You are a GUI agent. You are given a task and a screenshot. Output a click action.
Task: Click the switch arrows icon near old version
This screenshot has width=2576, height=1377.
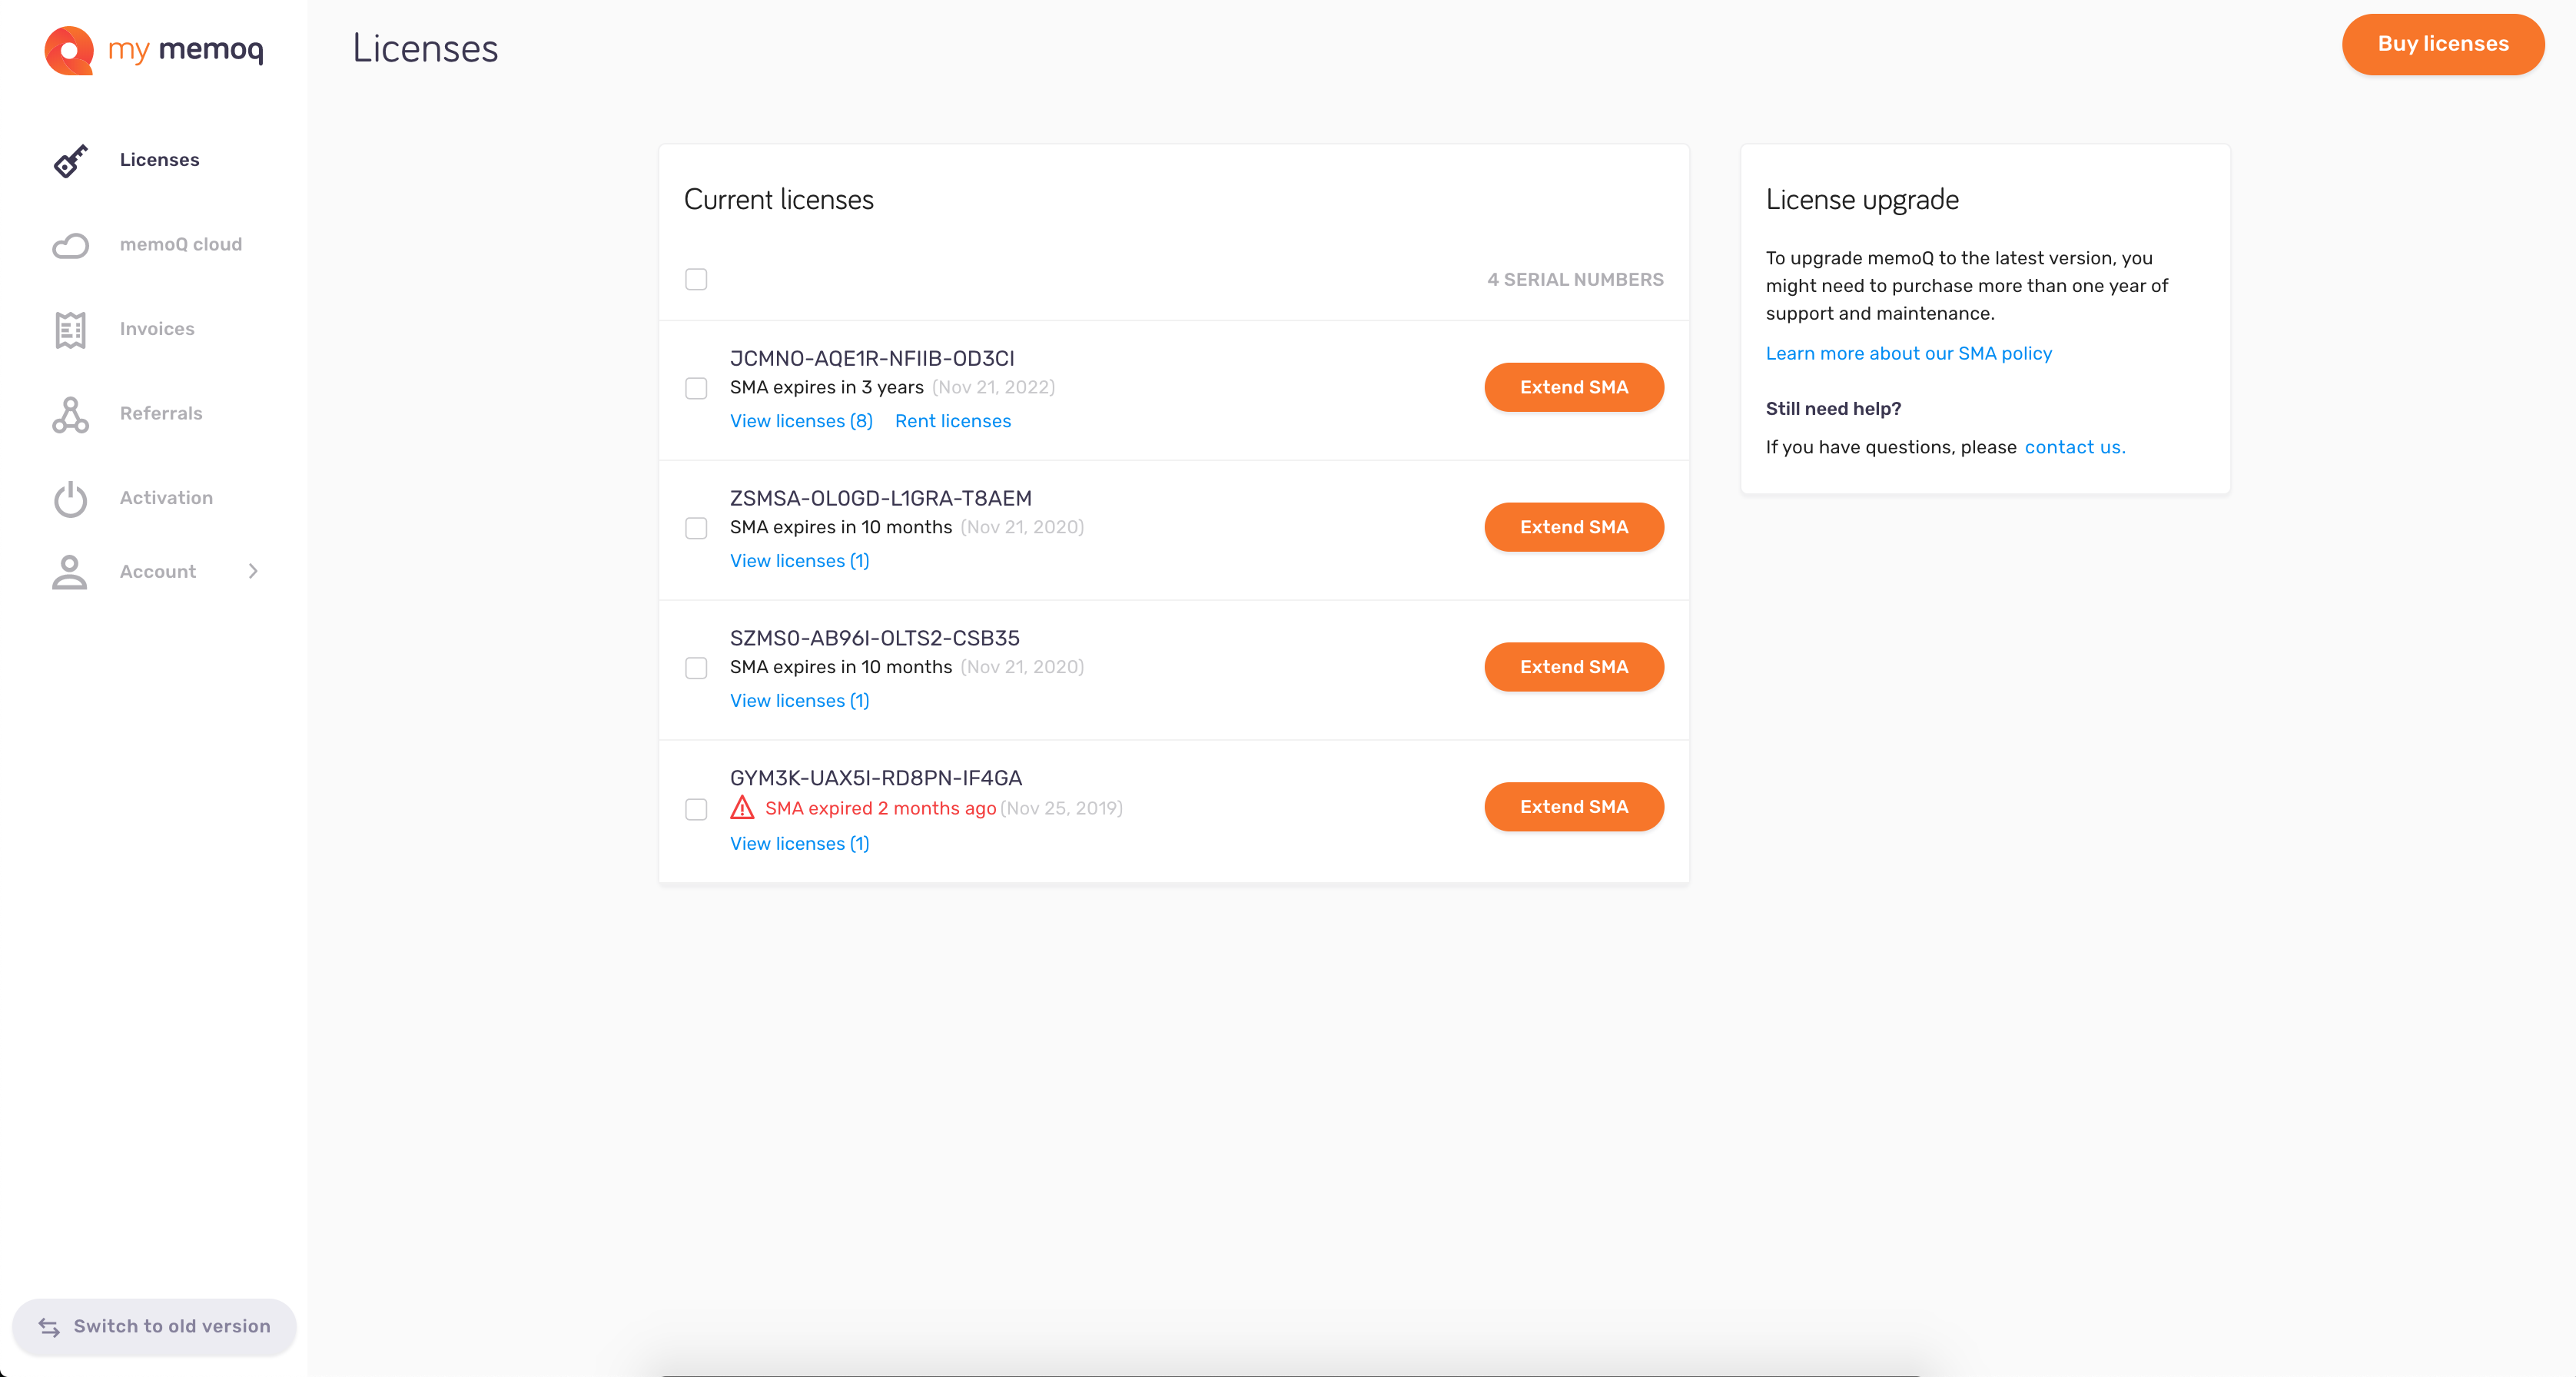click(x=48, y=1326)
